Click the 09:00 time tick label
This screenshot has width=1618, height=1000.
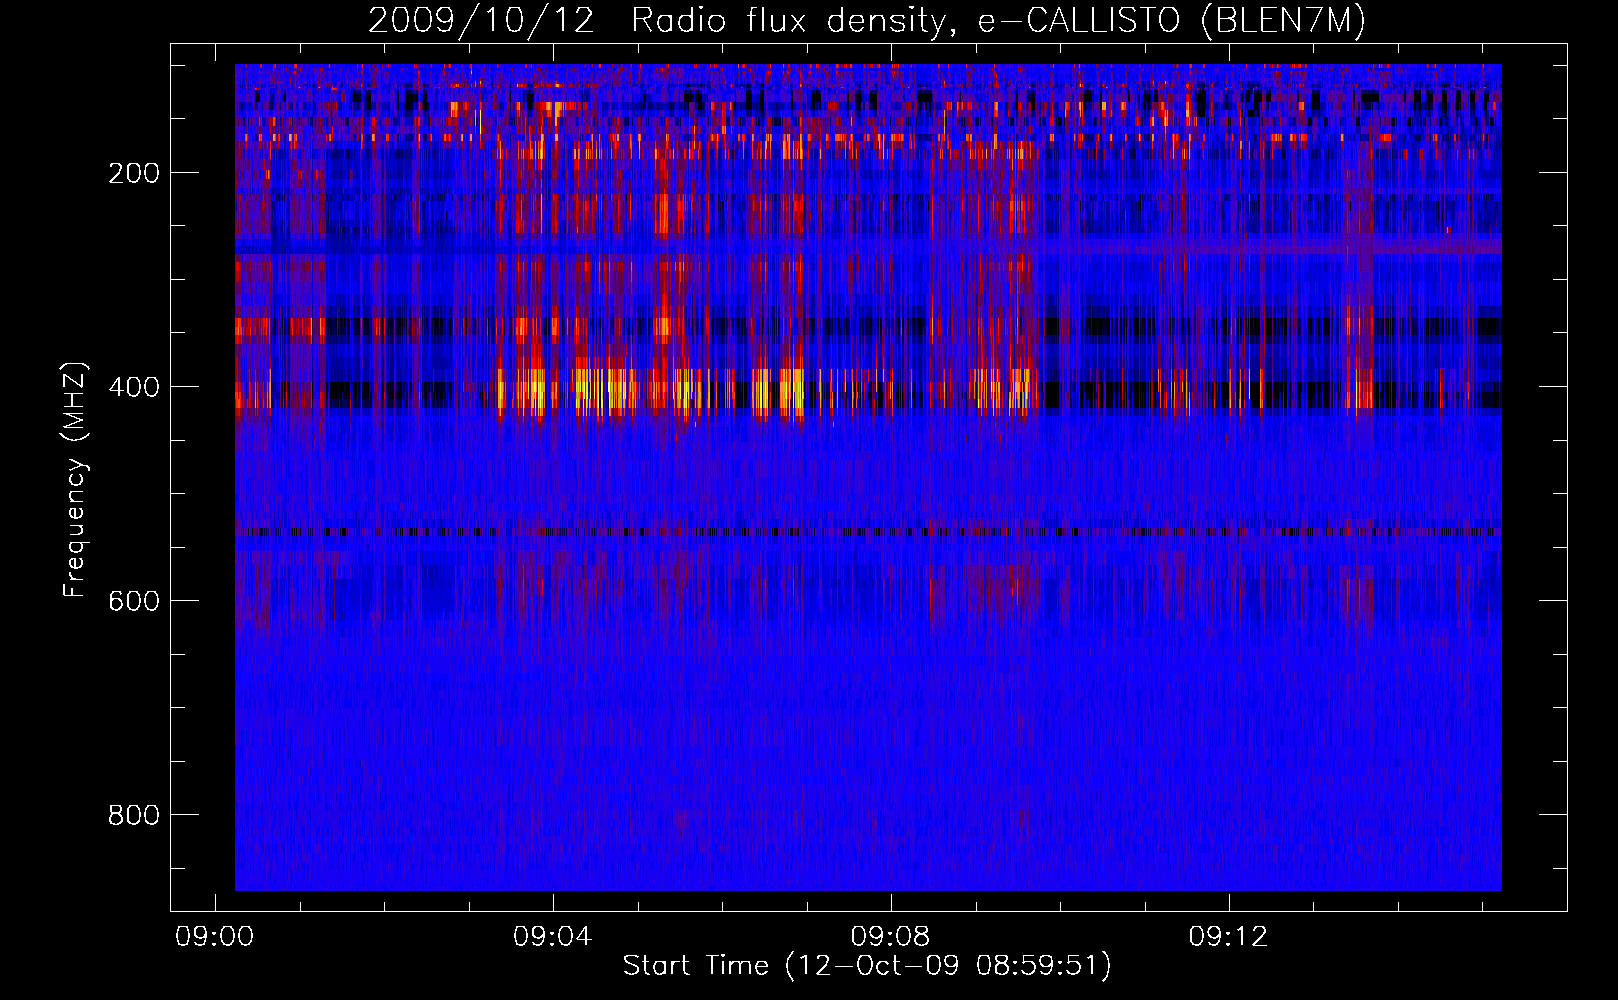tap(214, 937)
